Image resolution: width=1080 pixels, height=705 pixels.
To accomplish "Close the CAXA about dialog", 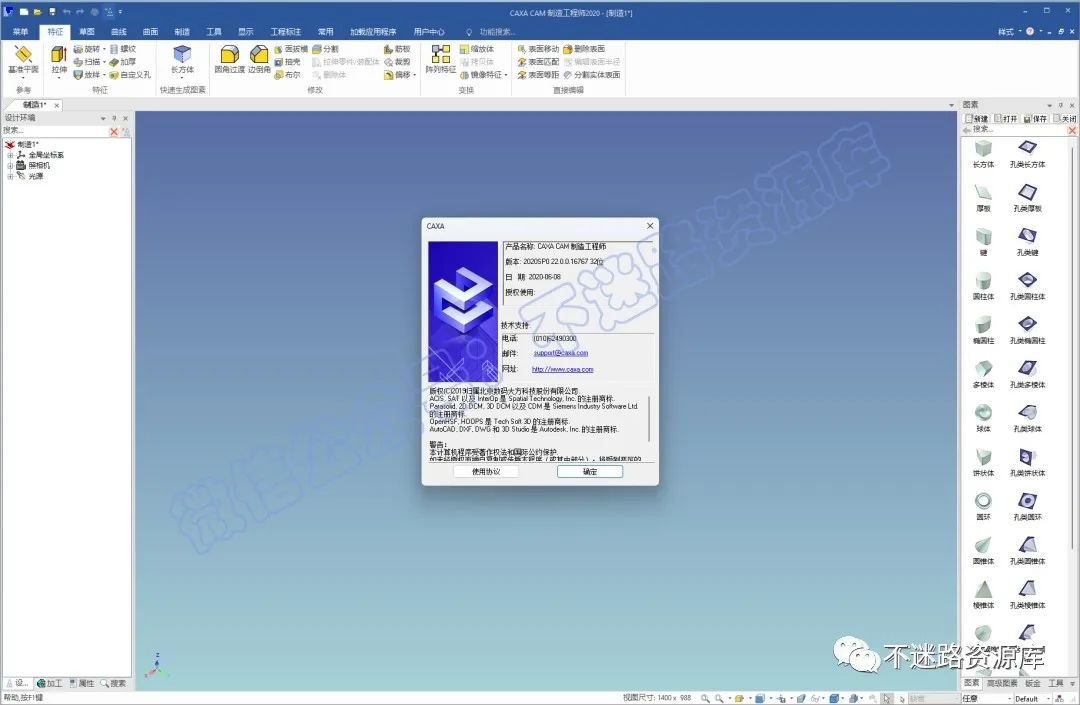I will click(x=650, y=226).
